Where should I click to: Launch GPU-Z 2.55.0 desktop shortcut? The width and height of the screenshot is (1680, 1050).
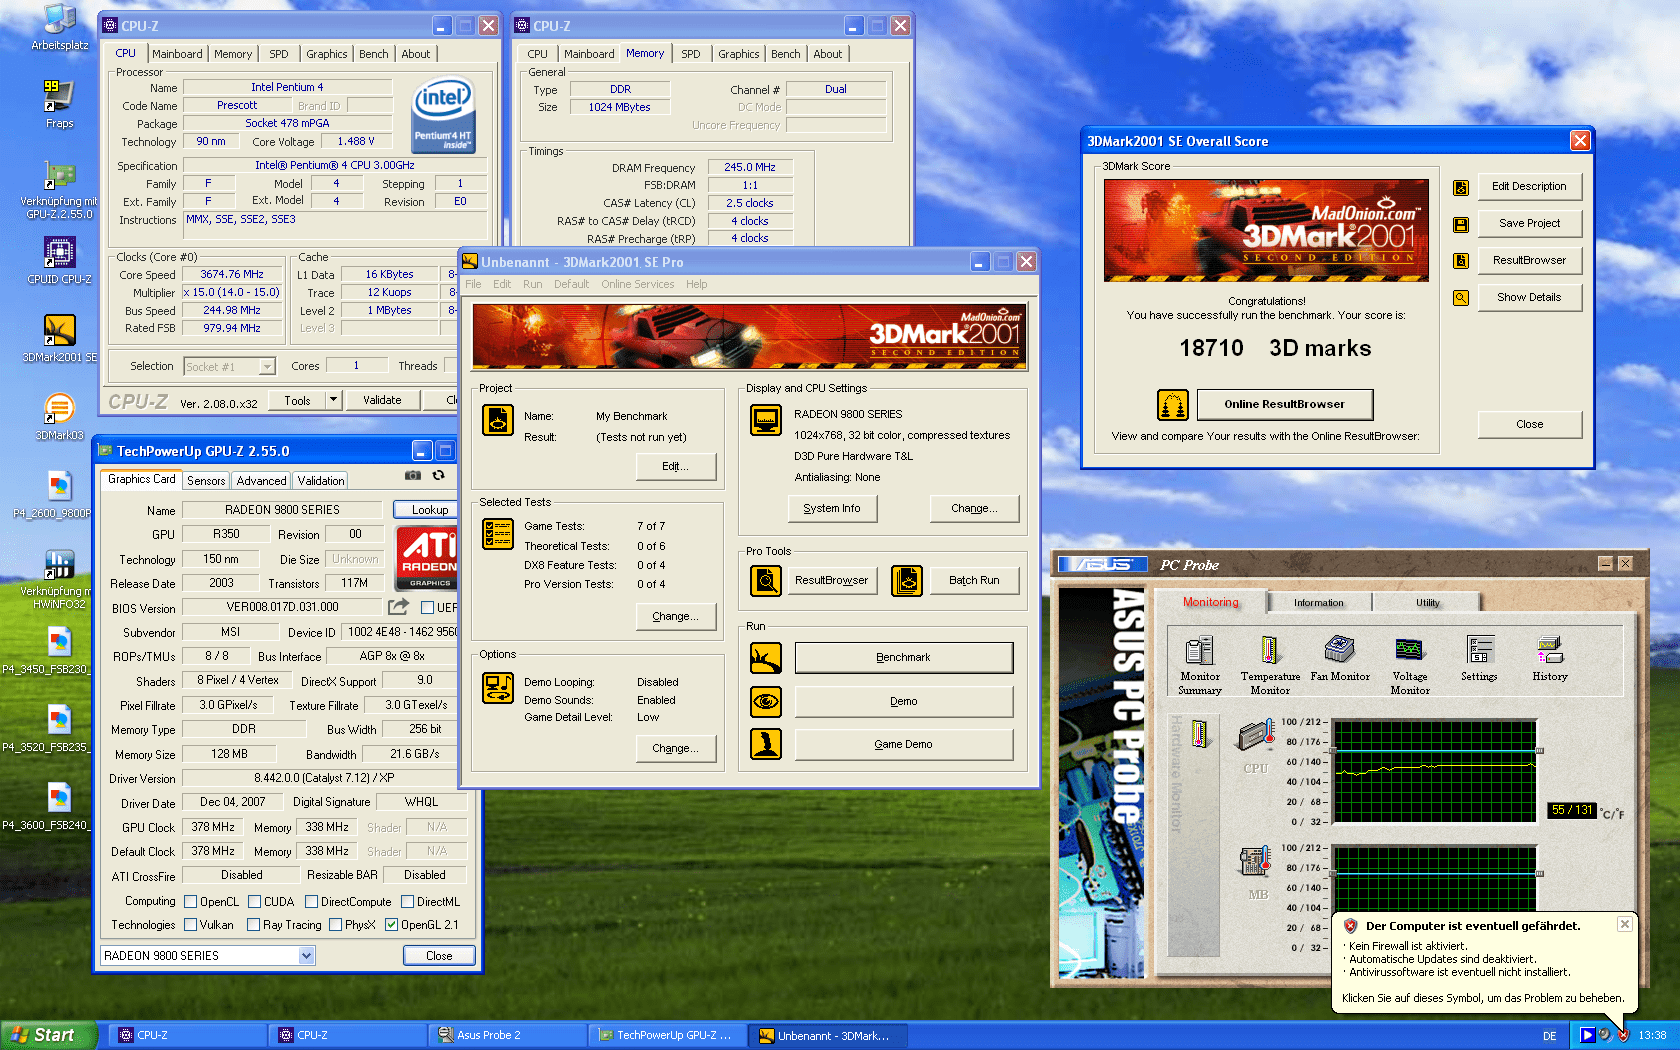[x=59, y=190]
